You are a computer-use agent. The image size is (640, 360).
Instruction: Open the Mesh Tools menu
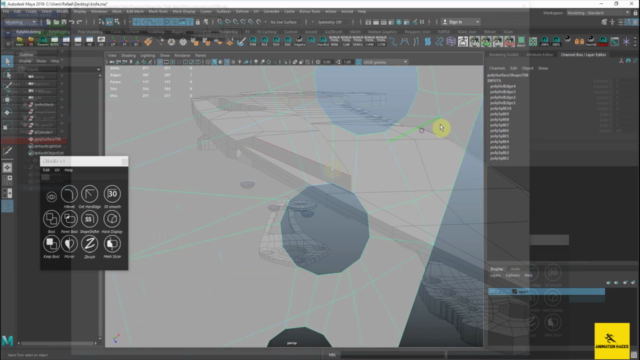pos(158,11)
